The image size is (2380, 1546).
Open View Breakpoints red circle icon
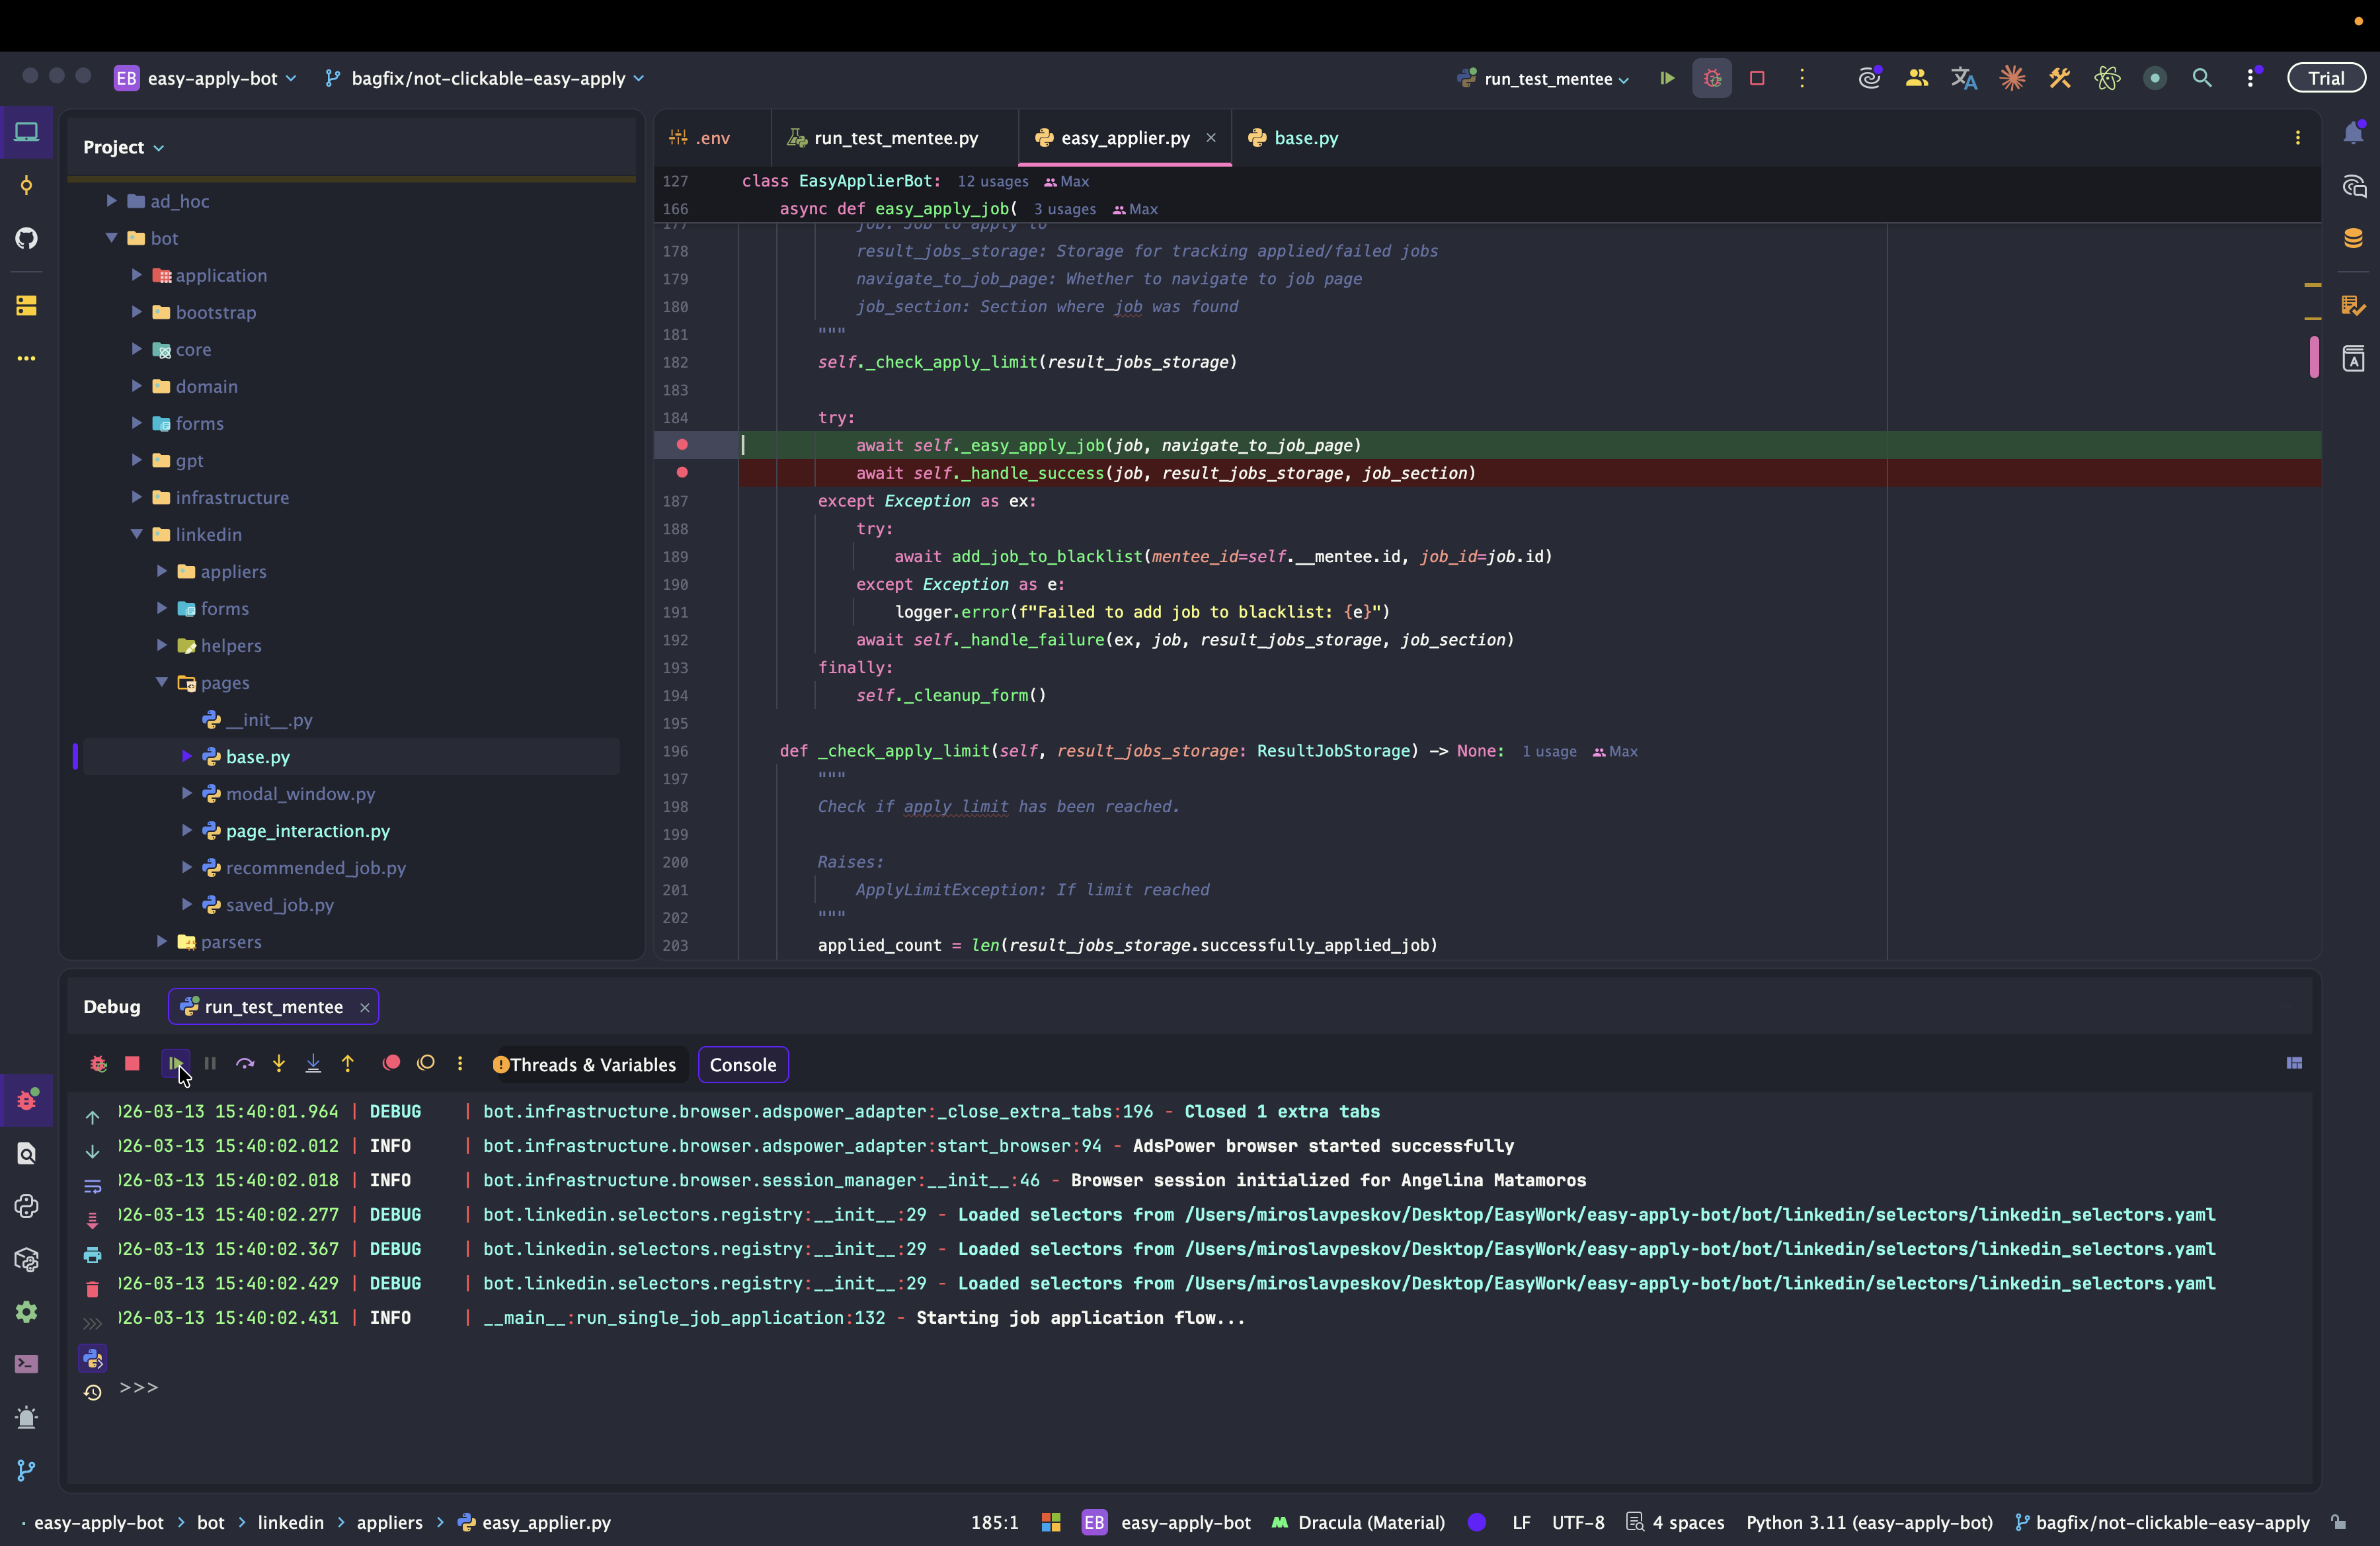(391, 1064)
